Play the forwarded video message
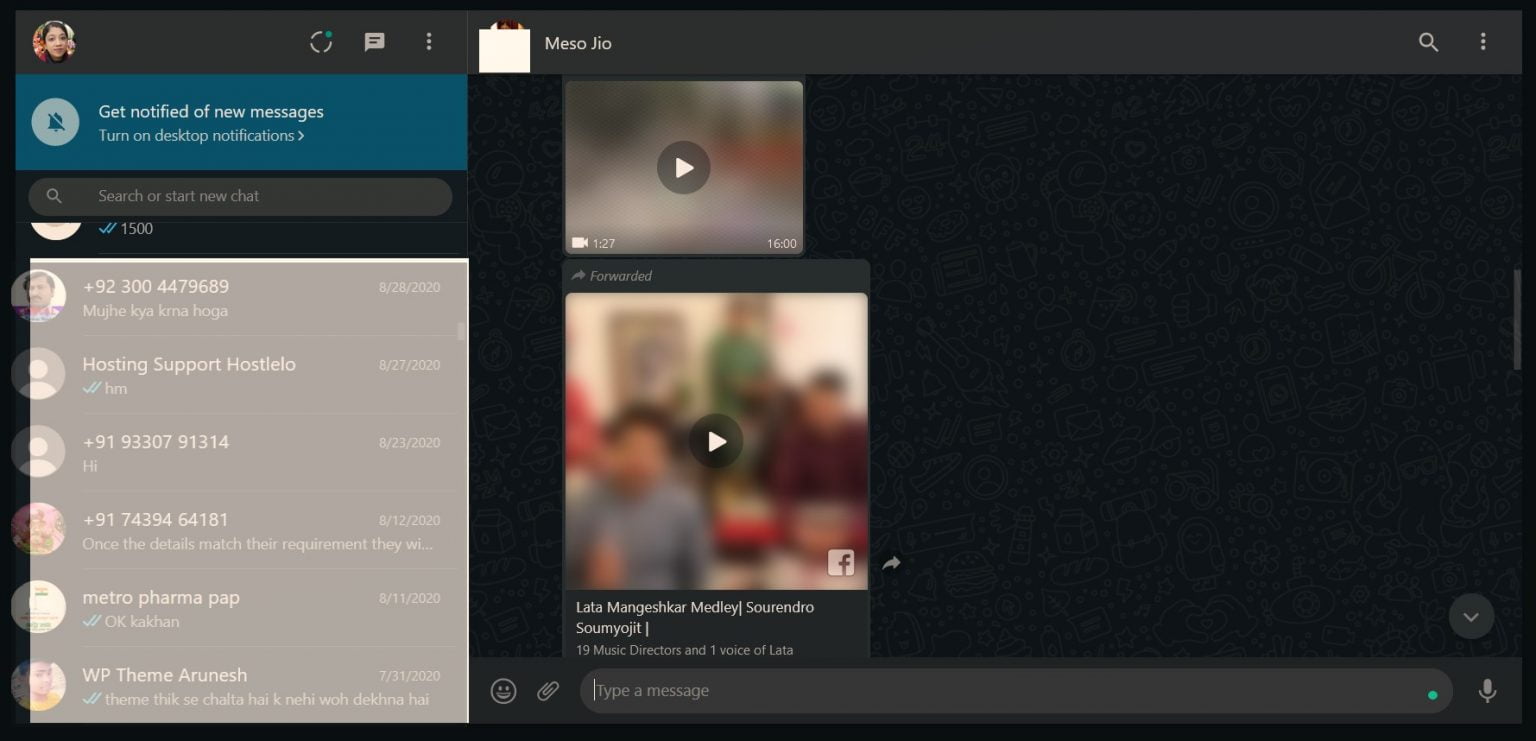 [x=716, y=440]
